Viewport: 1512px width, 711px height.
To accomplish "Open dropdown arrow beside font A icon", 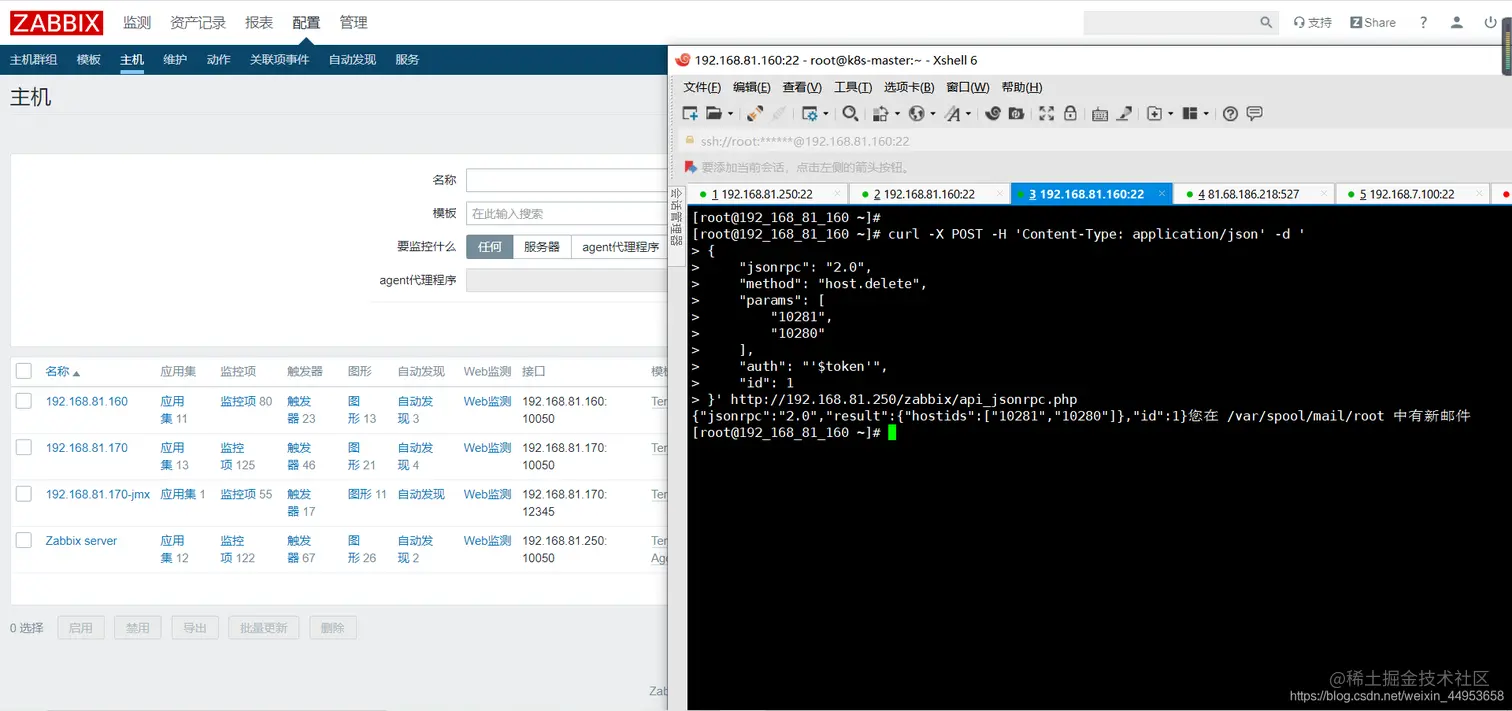I will pyautogui.click(x=969, y=114).
